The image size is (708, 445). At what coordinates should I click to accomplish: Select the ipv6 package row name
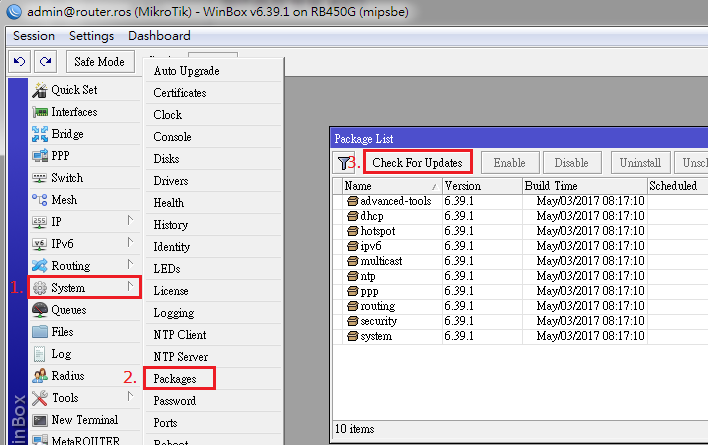(x=371, y=246)
